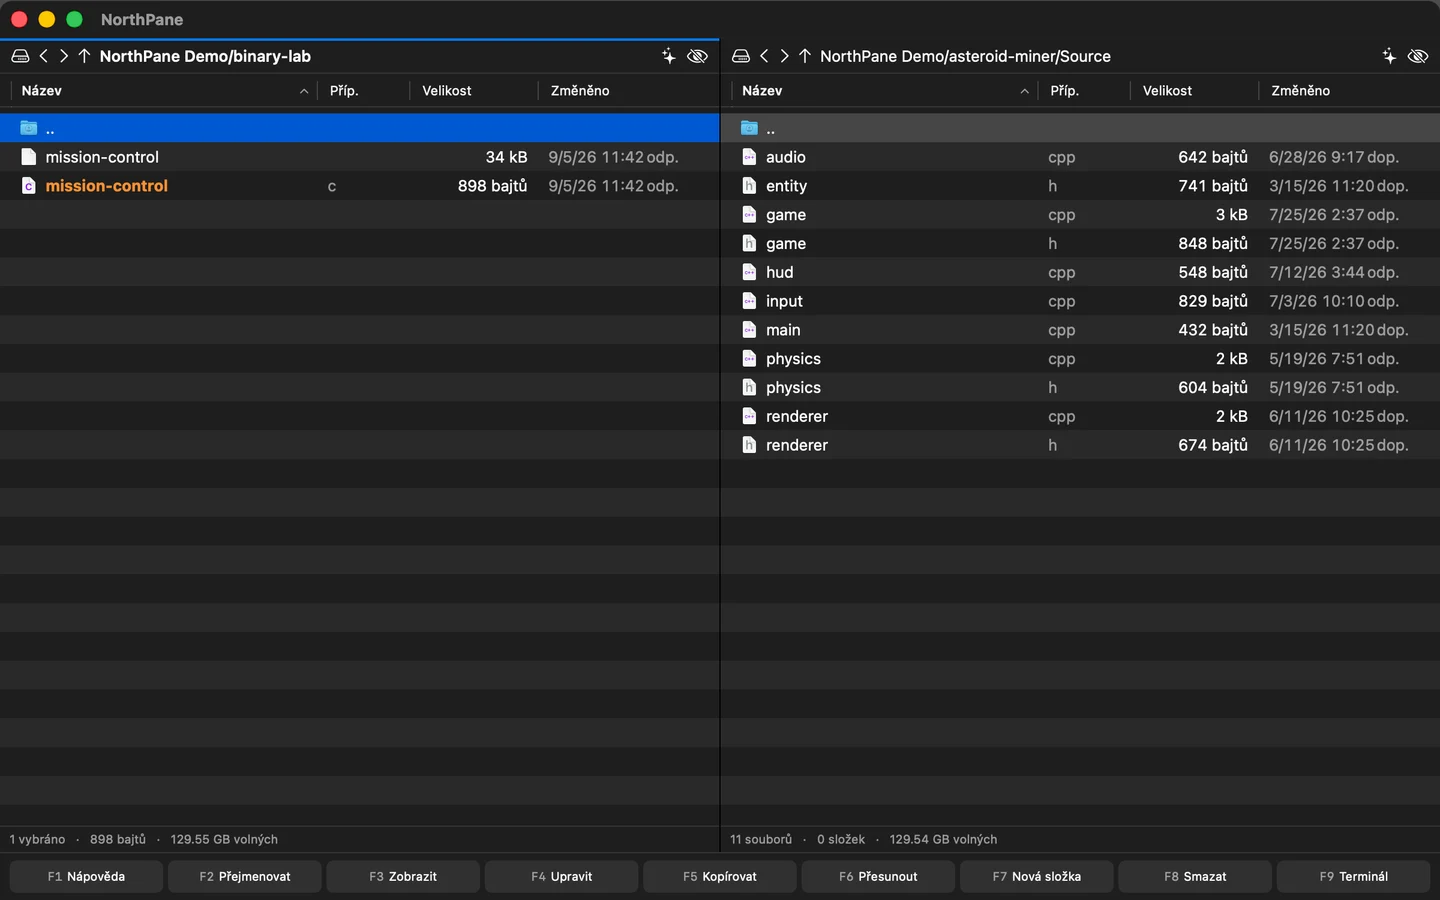Screen dimensions: 1440x900
Task: Create a folder with F7 Nová složka
Action: pos(1037,877)
